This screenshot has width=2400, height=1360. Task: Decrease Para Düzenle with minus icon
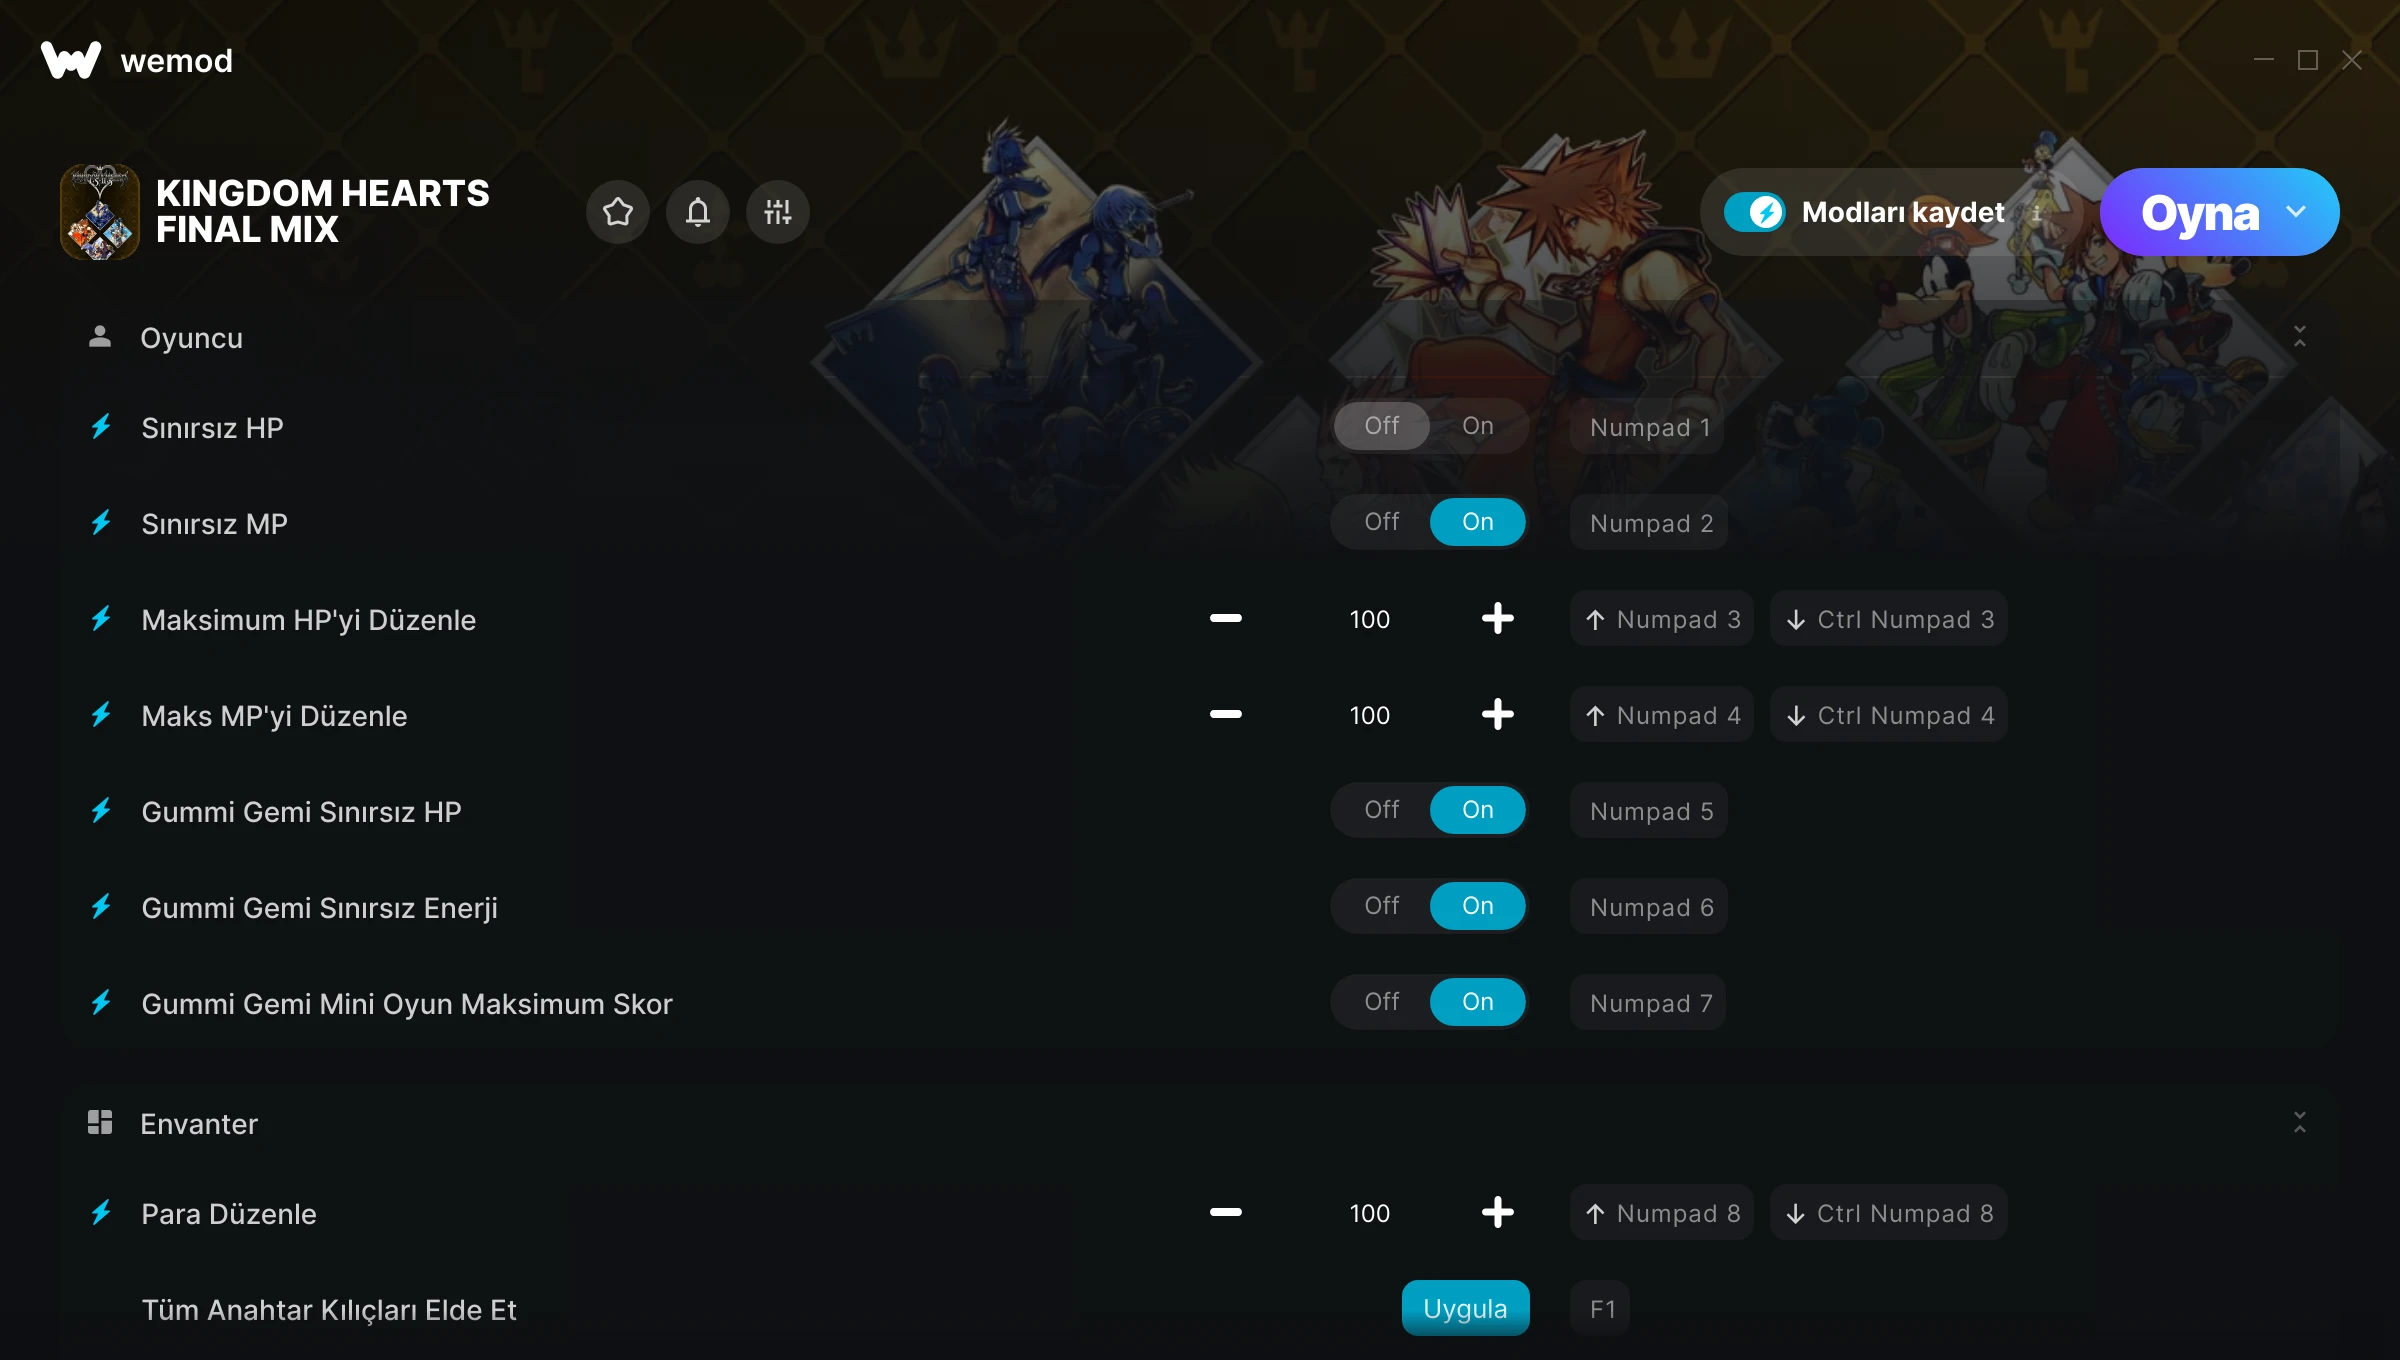pyautogui.click(x=1225, y=1213)
